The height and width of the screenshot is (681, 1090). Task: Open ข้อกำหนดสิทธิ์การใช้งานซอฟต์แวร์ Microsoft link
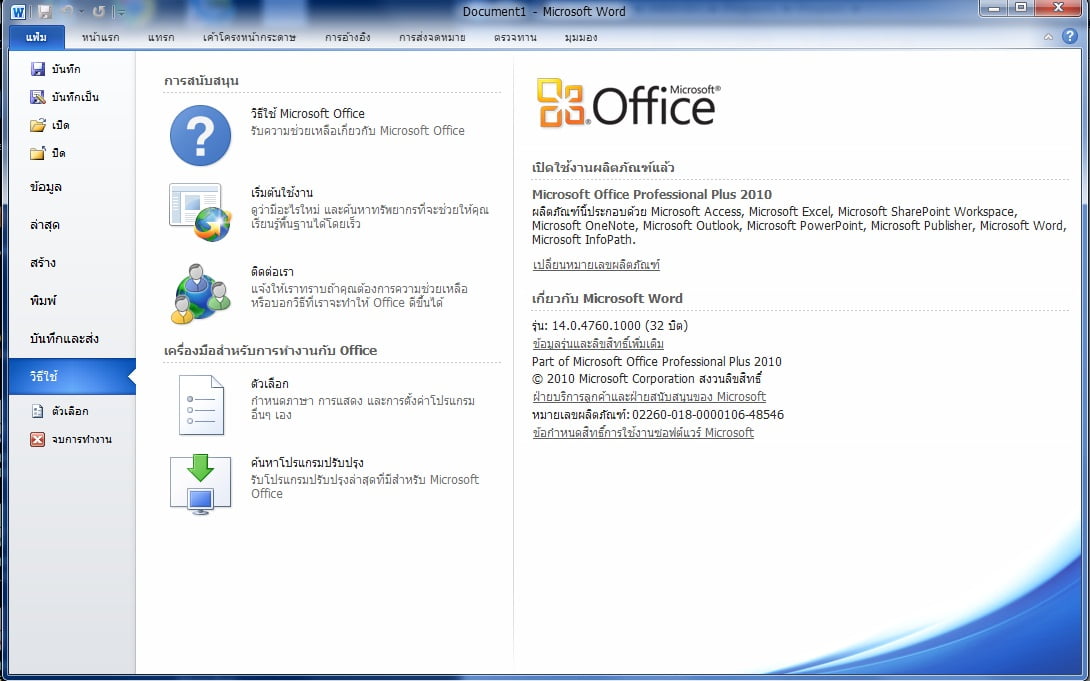(x=643, y=433)
